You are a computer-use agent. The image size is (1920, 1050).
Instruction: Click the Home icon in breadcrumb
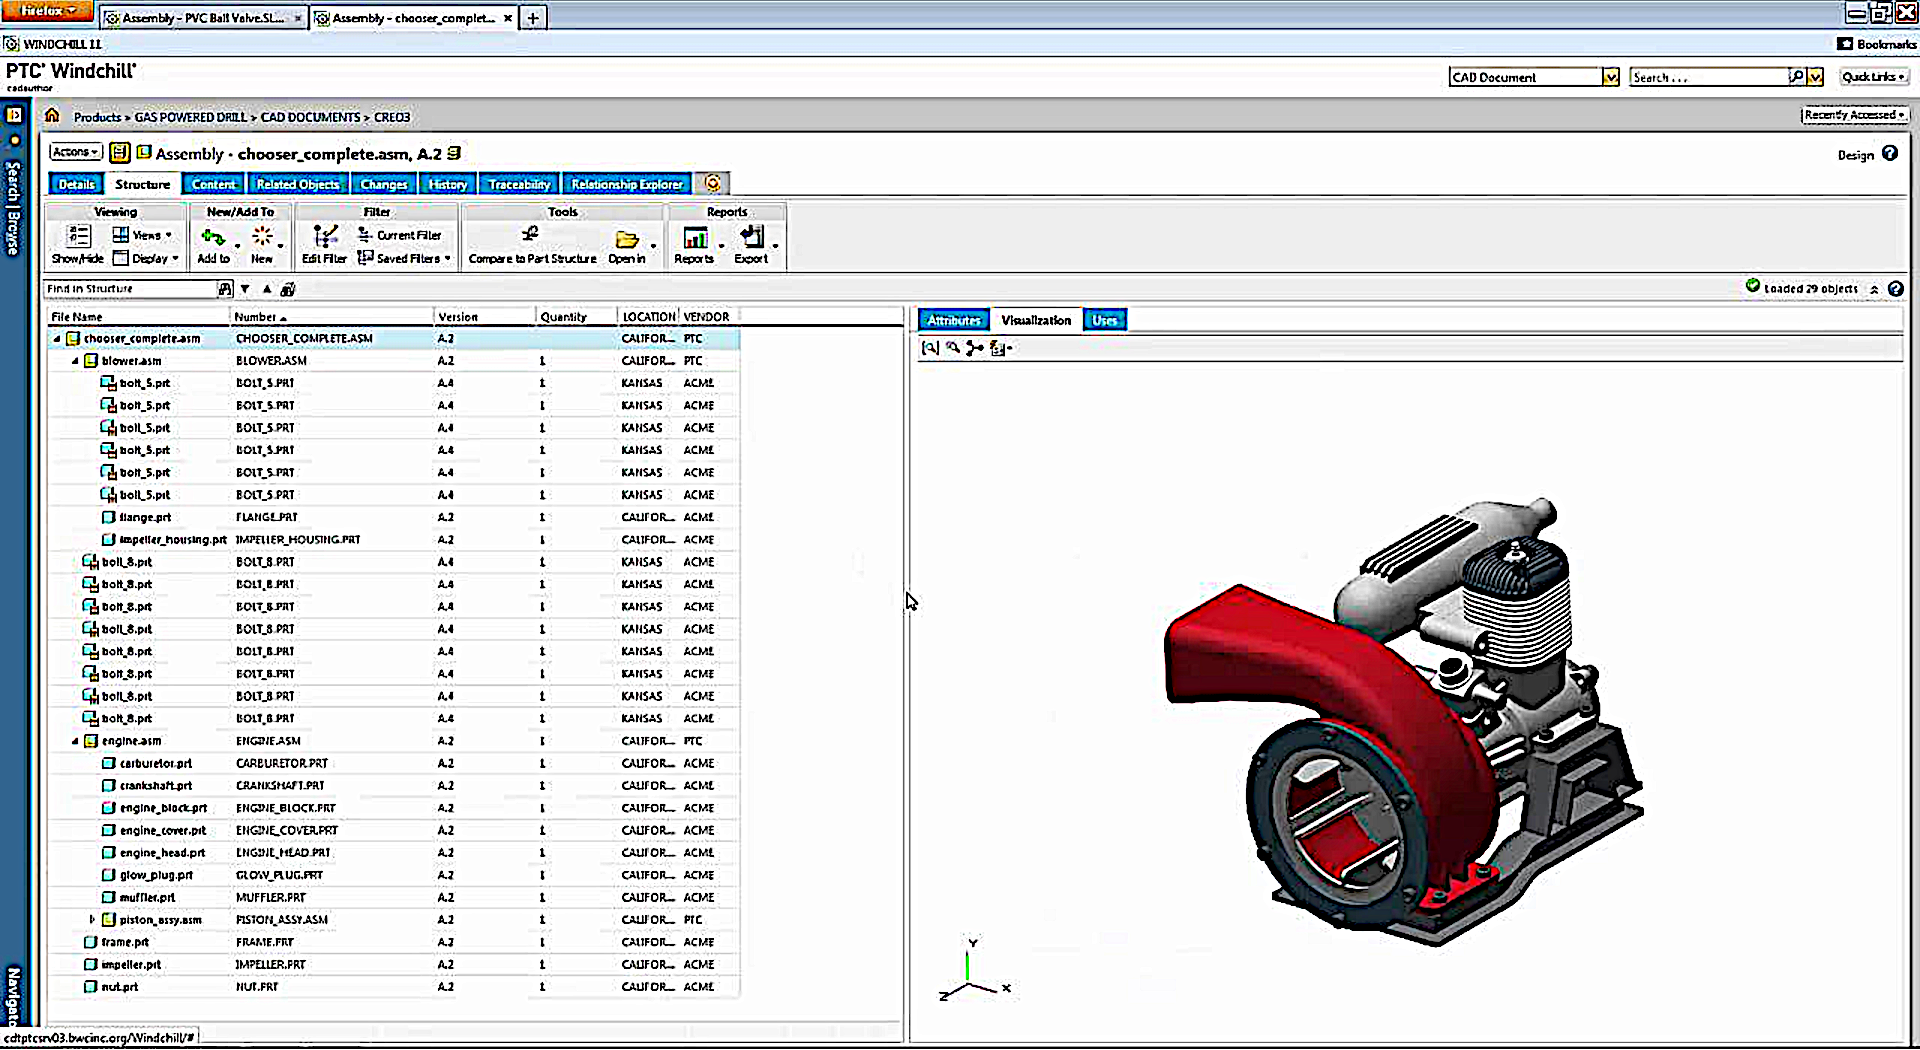pyautogui.click(x=52, y=115)
